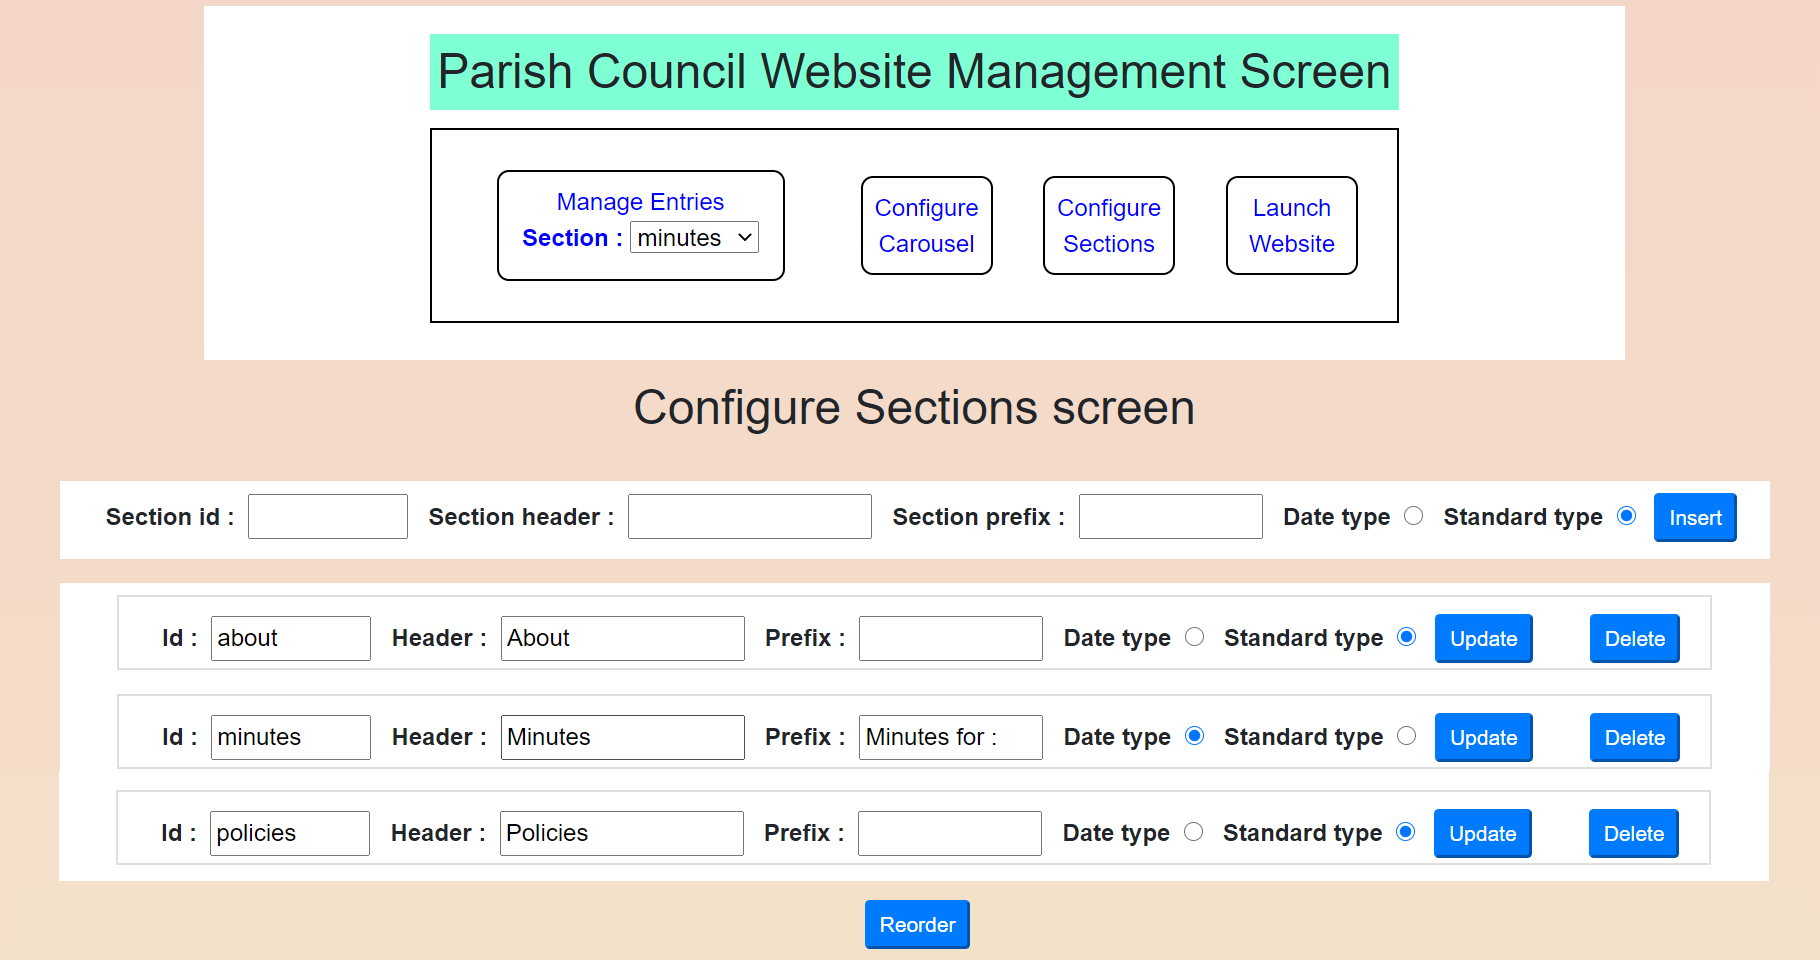Focus the empty Prefix field in policies row
Screen dimensions: 1820x960
click(949, 833)
